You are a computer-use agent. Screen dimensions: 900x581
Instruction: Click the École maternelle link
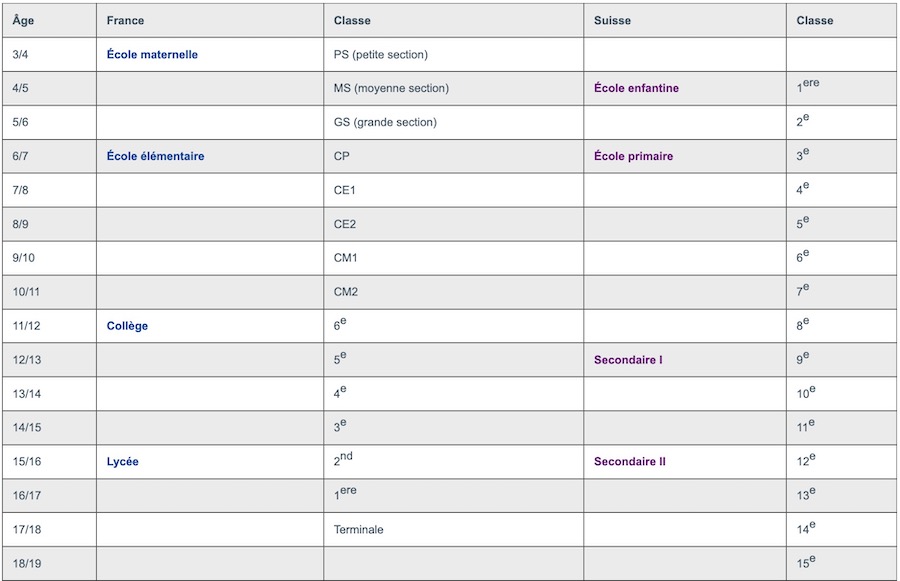(x=152, y=55)
